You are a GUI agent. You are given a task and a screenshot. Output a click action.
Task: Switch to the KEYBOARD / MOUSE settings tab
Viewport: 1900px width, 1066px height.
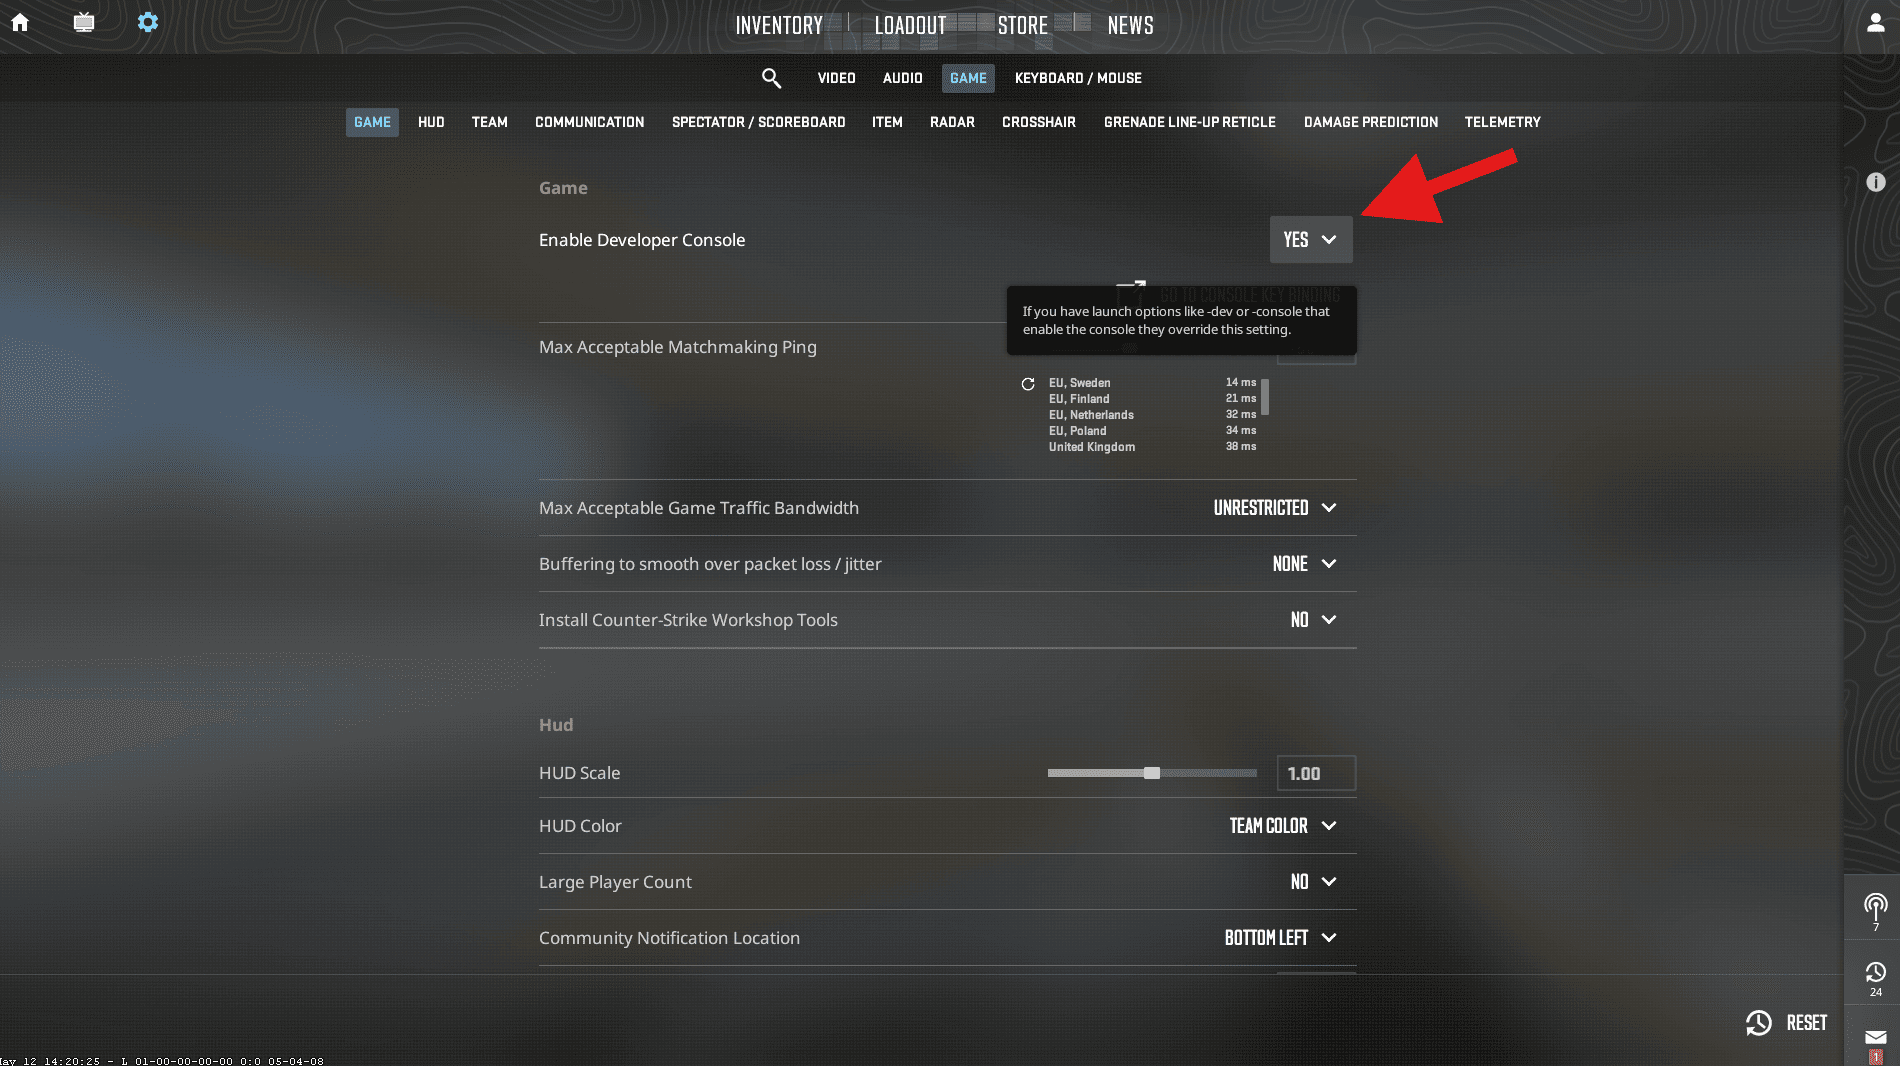tap(1078, 78)
